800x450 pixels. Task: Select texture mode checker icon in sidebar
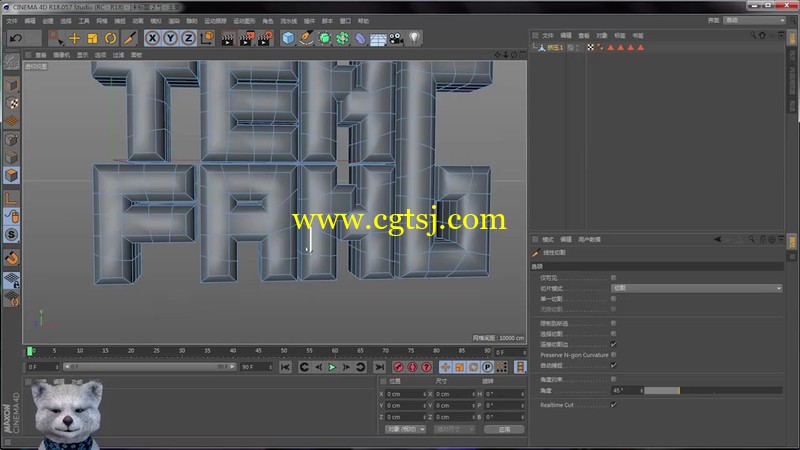point(12,103)
